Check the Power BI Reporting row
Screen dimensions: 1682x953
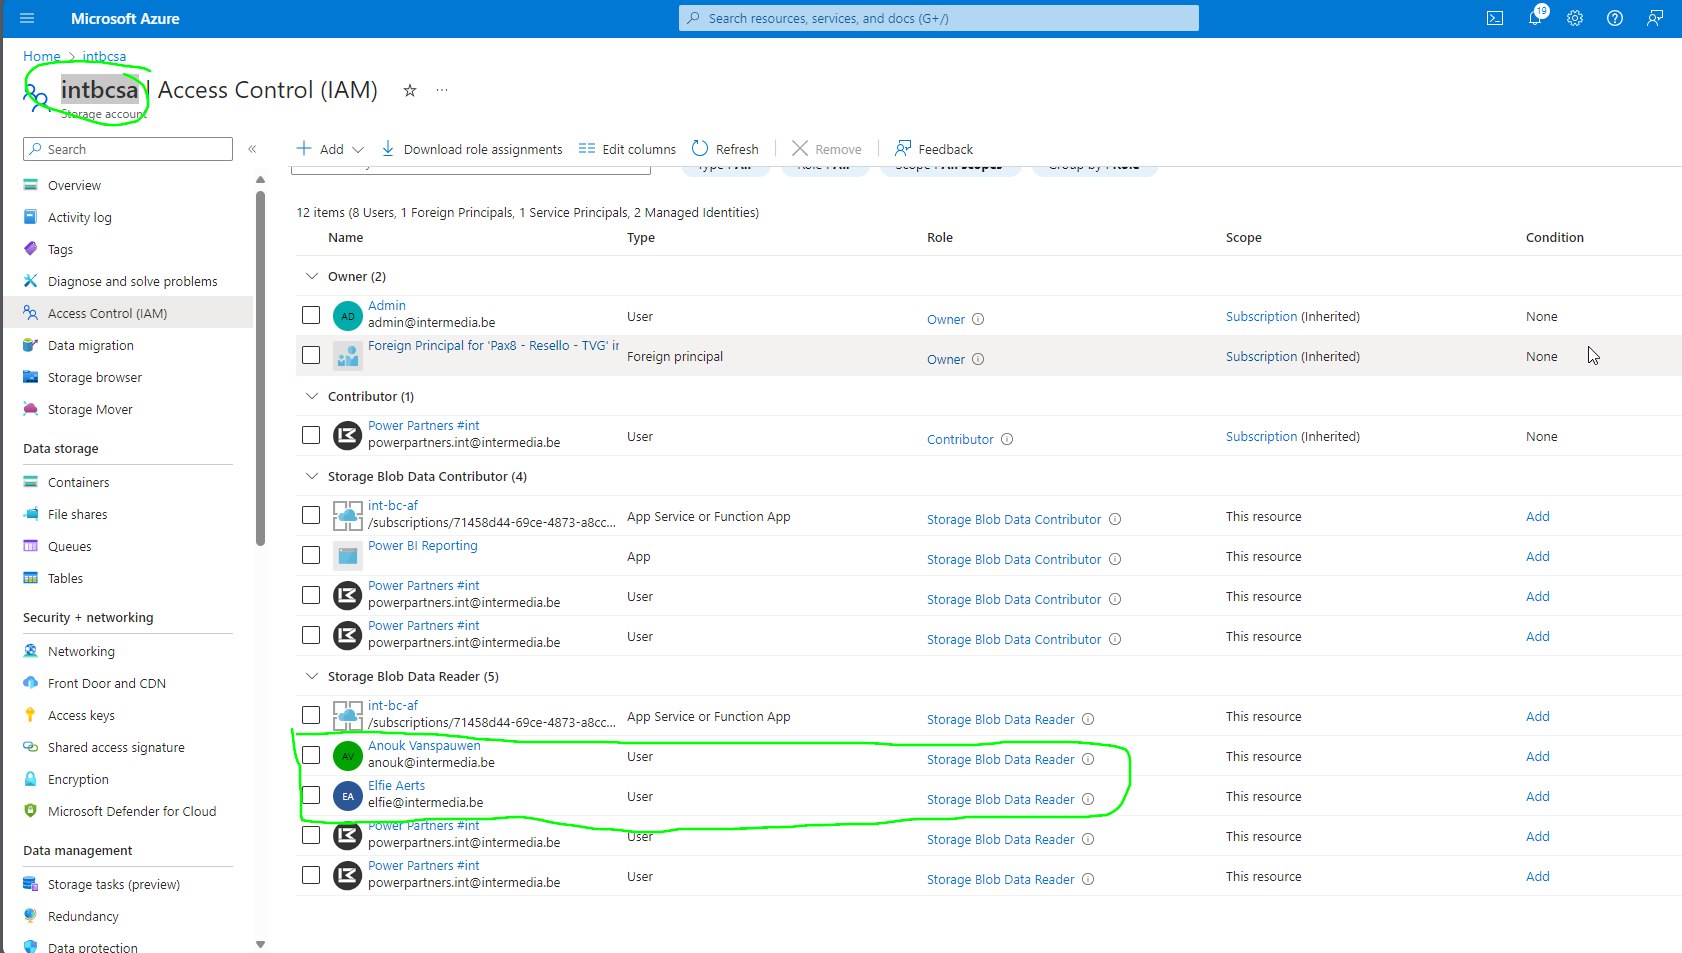click(311, 555)
